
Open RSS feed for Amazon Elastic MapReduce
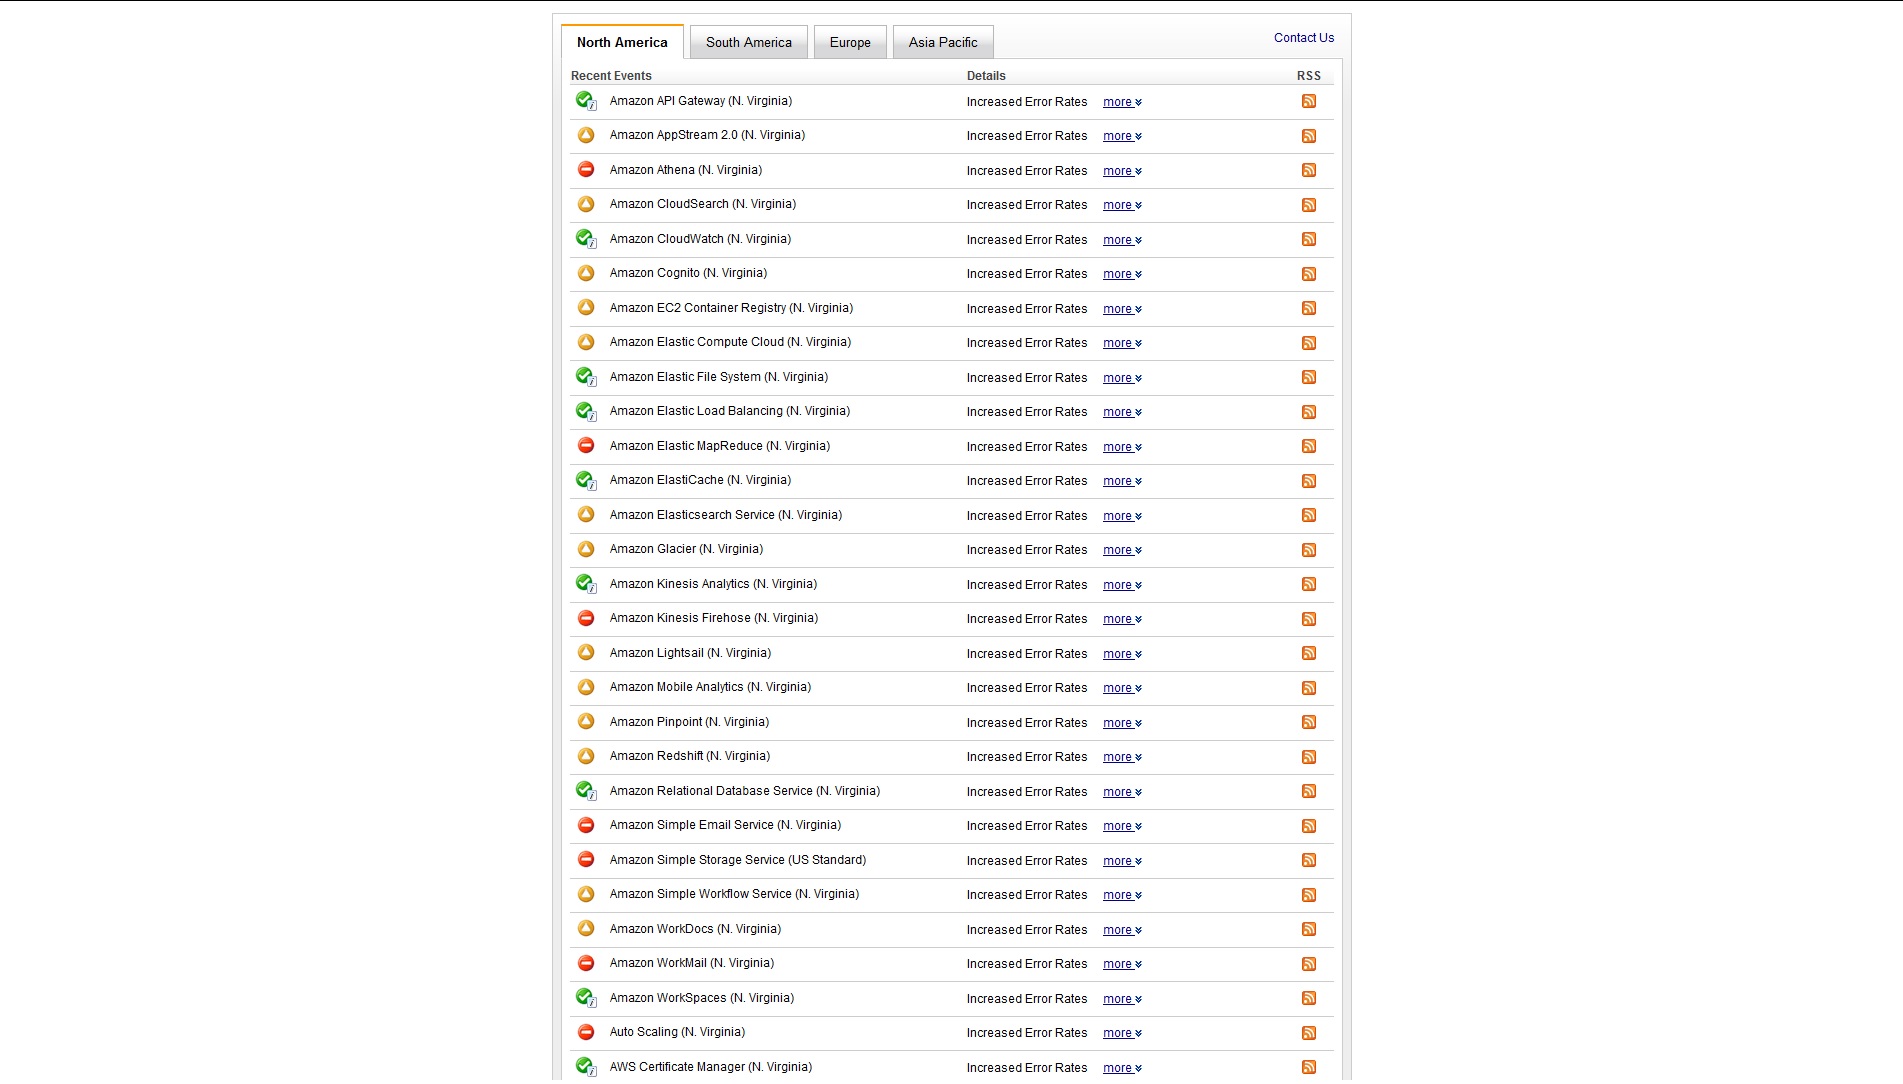coord(1308,446)
